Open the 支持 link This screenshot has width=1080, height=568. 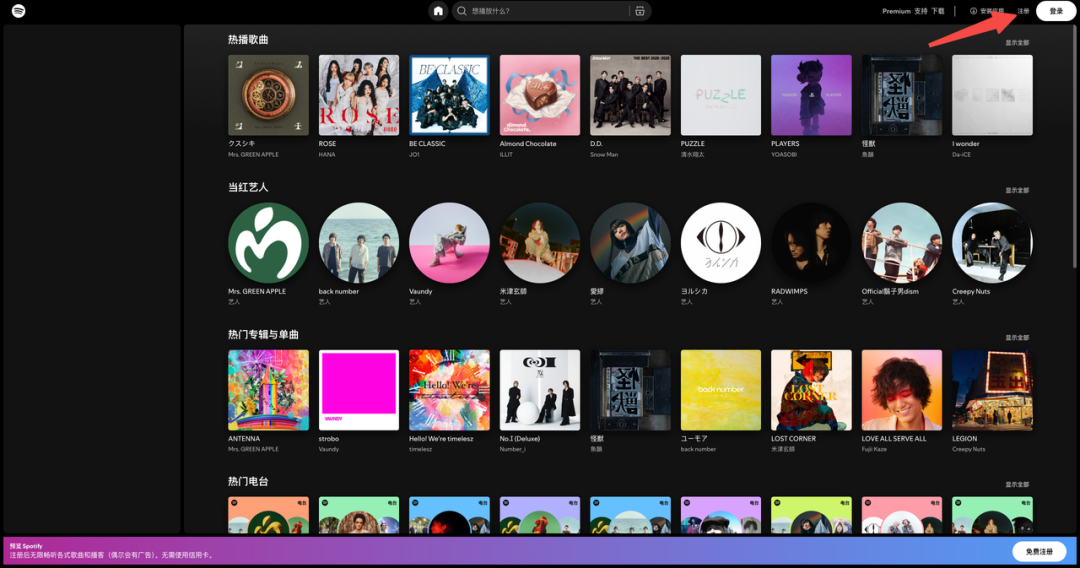pos(921,11)
